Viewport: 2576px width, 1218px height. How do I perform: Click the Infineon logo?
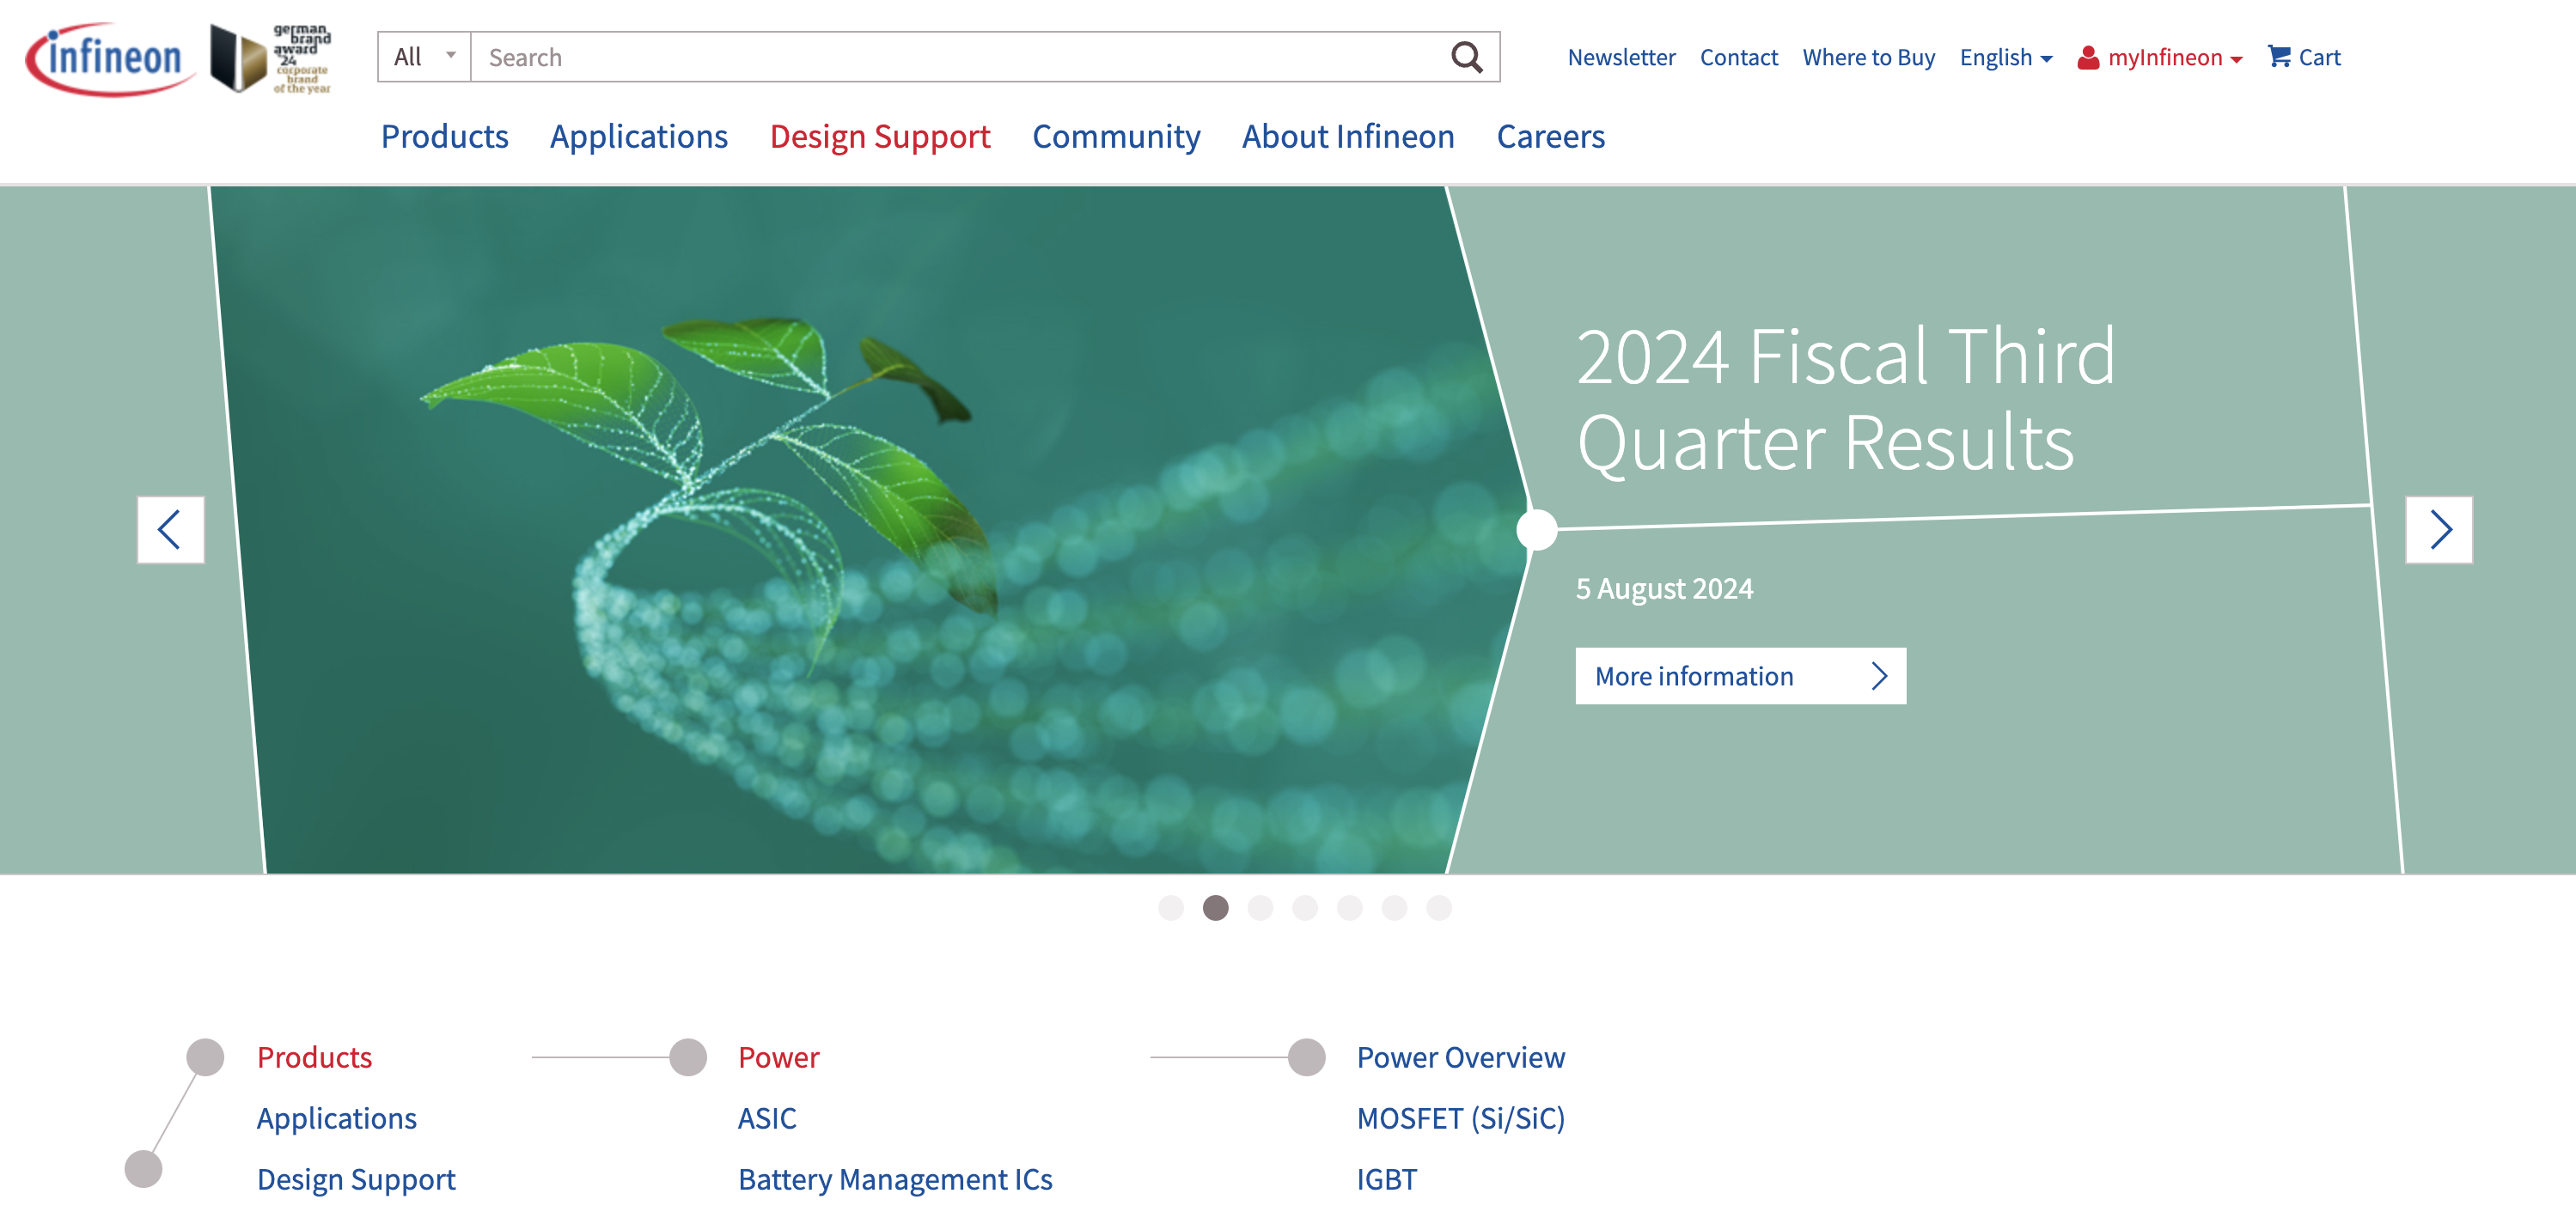pos(110,57)
